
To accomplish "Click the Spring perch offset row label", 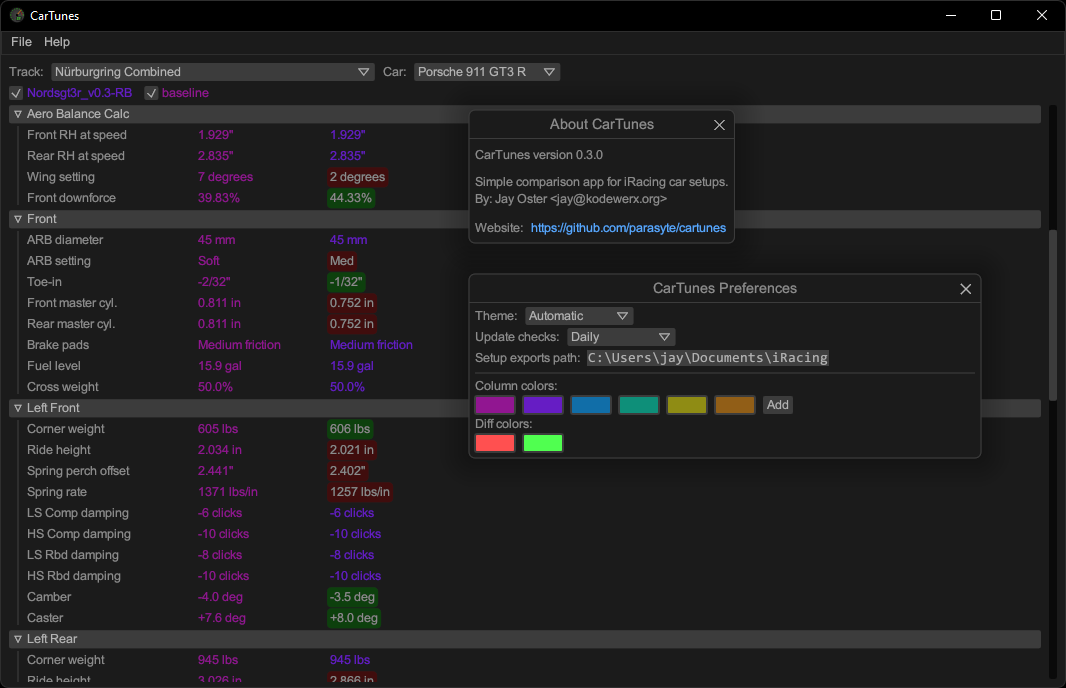I will 78,471.
